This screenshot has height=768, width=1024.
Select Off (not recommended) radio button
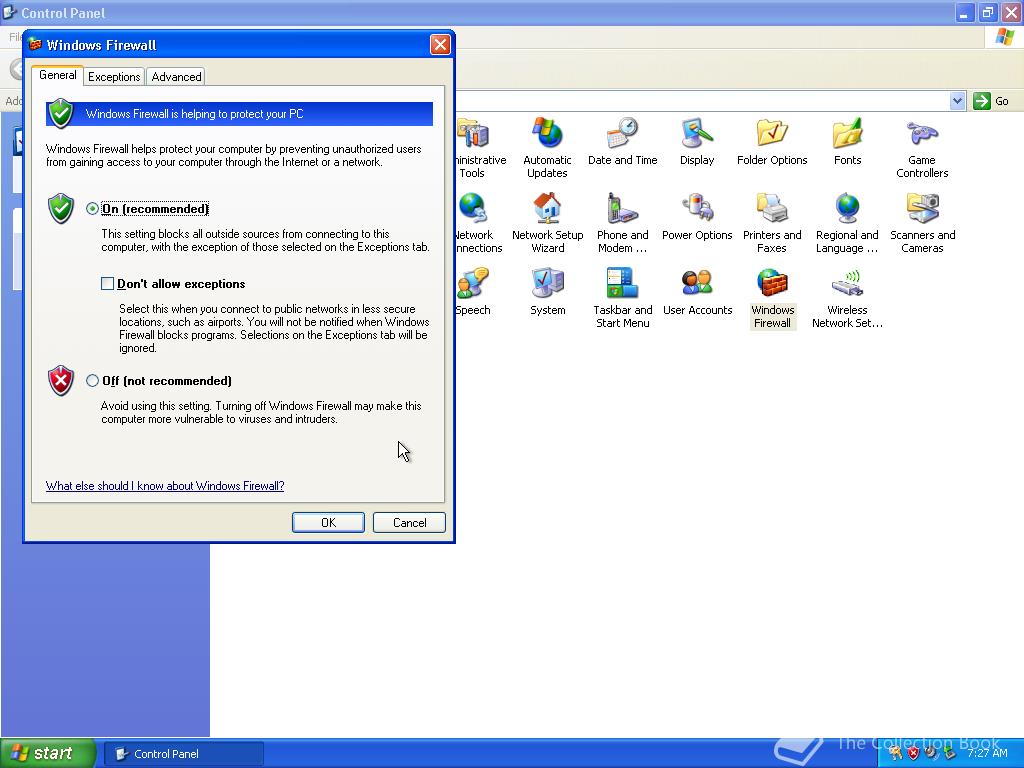pos(92,381)
